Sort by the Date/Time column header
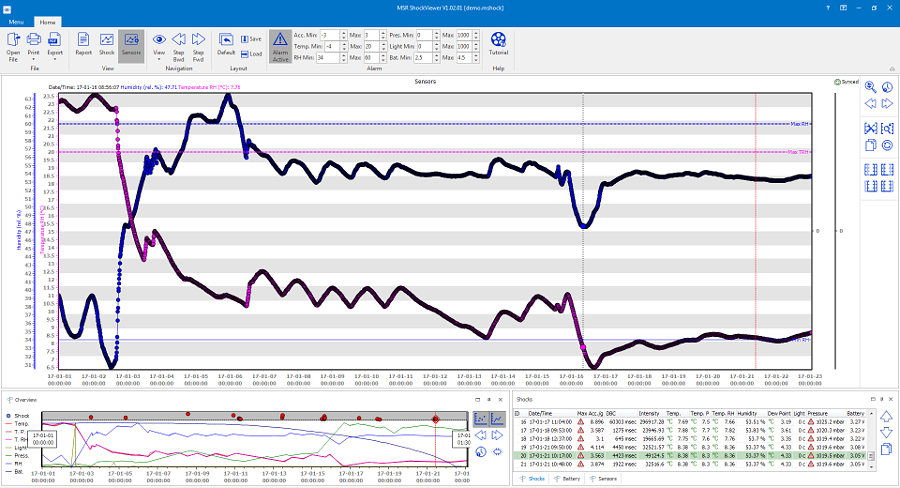 [551, 413]
